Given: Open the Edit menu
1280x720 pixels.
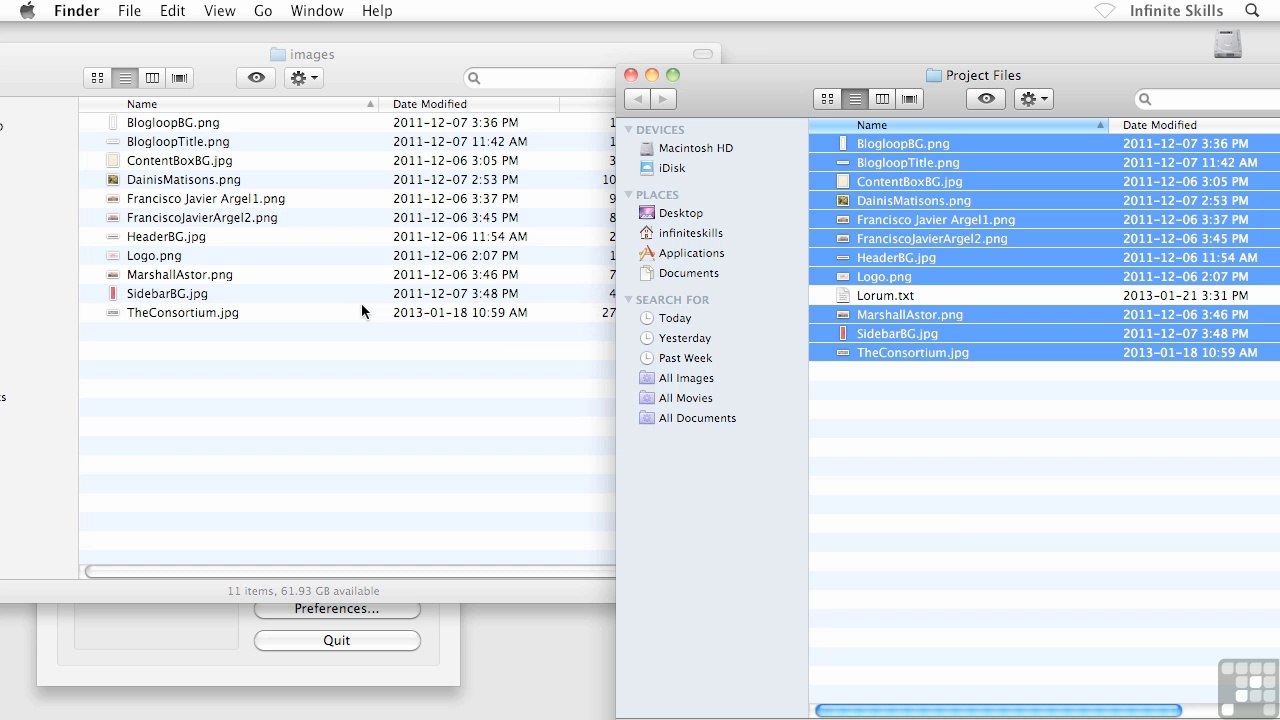Looking at the screenshot, I should tap(172, 11).
